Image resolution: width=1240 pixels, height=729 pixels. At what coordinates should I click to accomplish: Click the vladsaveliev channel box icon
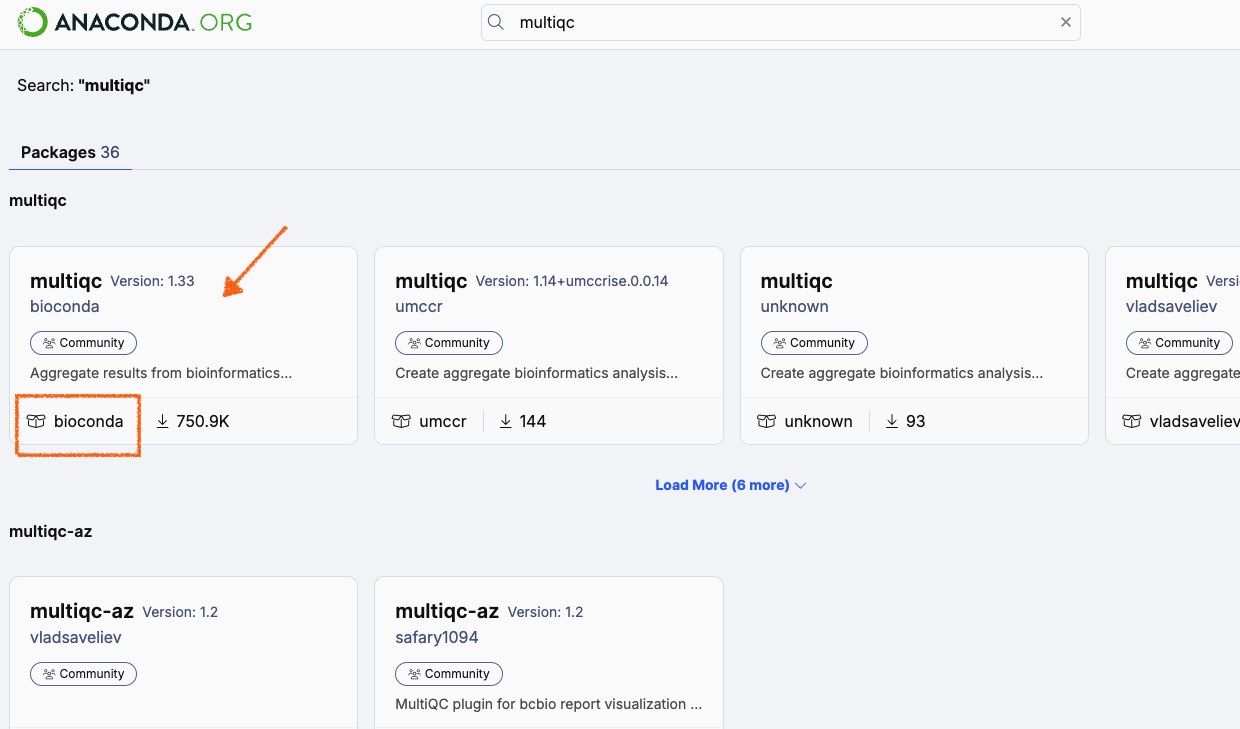[x=1132, y=421]
